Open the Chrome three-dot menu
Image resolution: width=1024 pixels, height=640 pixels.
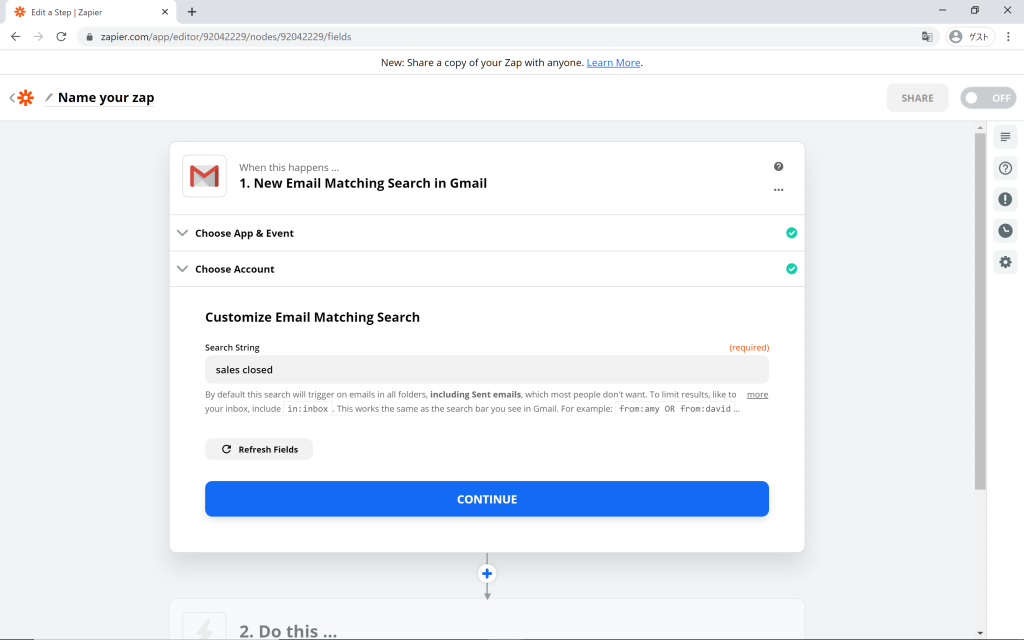pyautogui.click(x=1008, y=37)
